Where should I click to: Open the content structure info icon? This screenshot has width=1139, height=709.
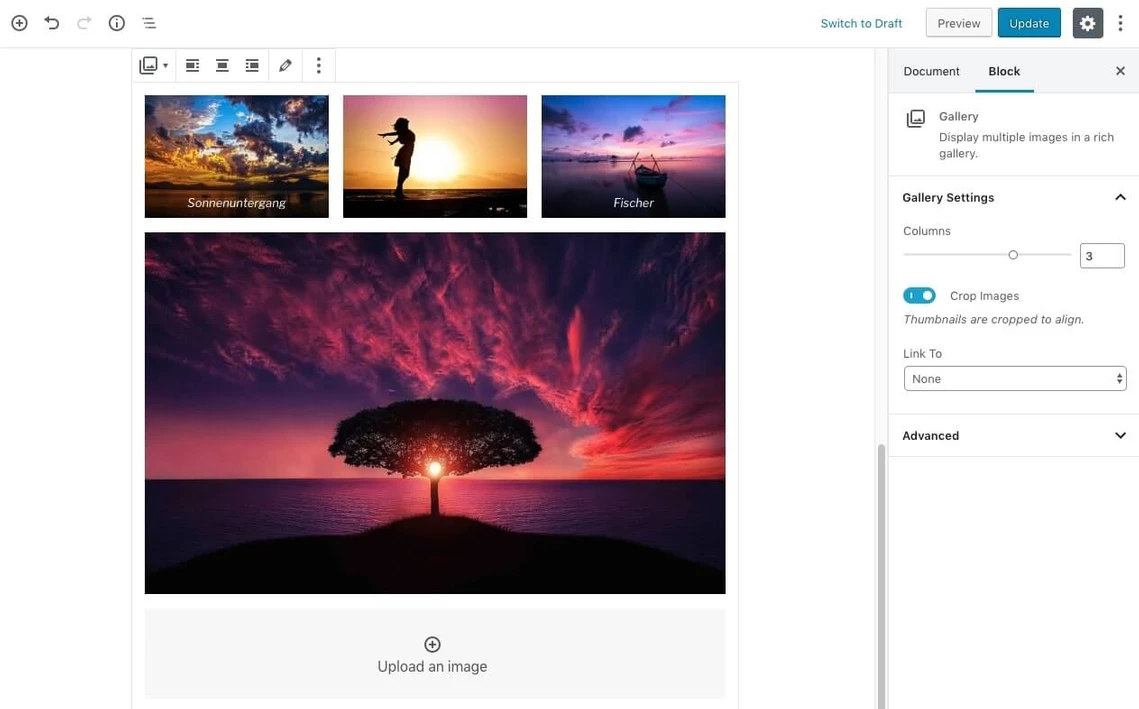[x=117, y=23]
